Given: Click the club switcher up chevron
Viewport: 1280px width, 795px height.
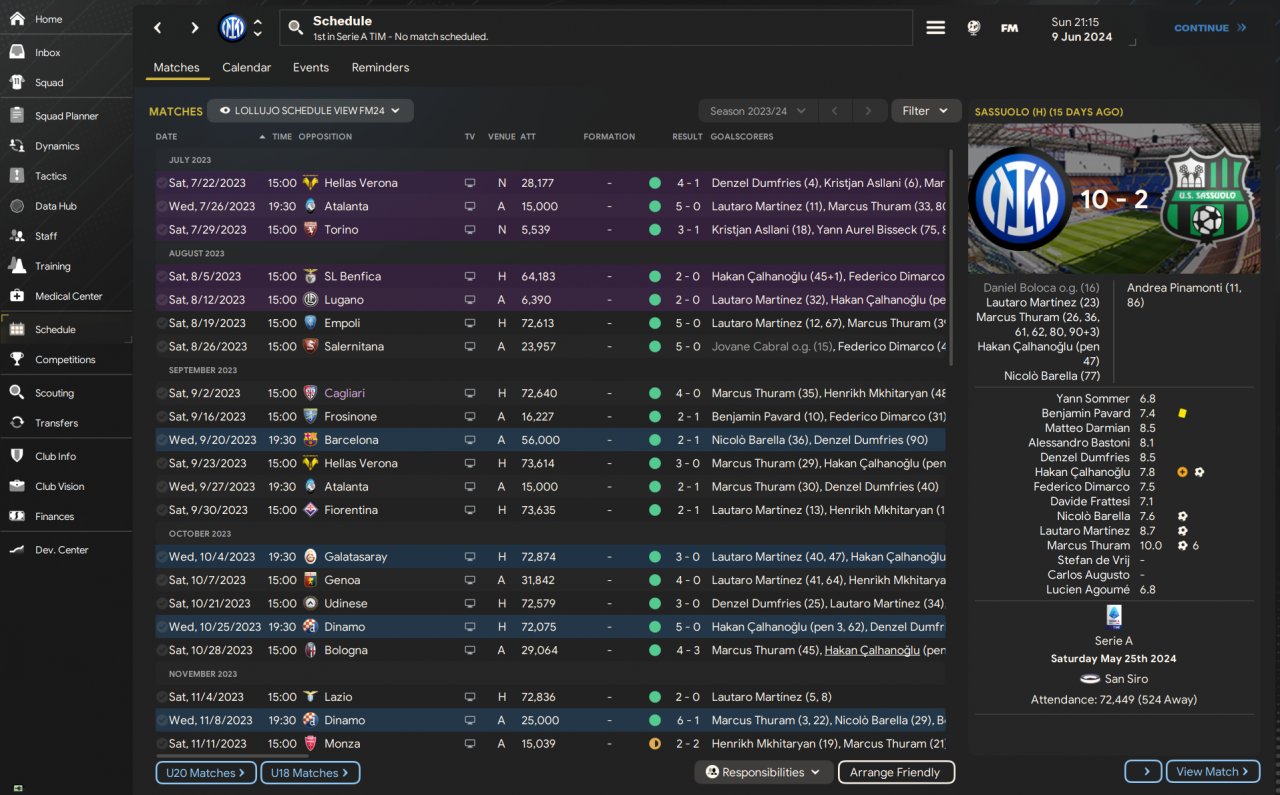Looking at the screenshot, I should tap(258, 22).
